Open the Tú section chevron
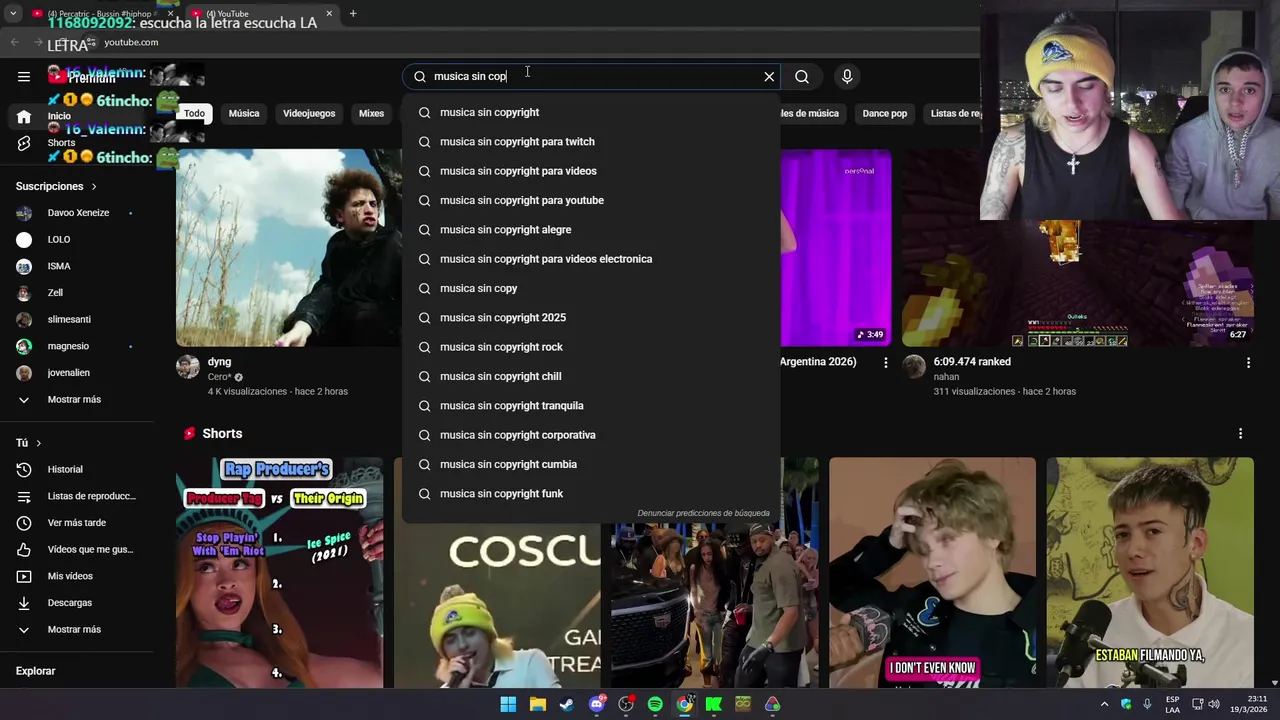1280x720 pixels. pos(39,443)
